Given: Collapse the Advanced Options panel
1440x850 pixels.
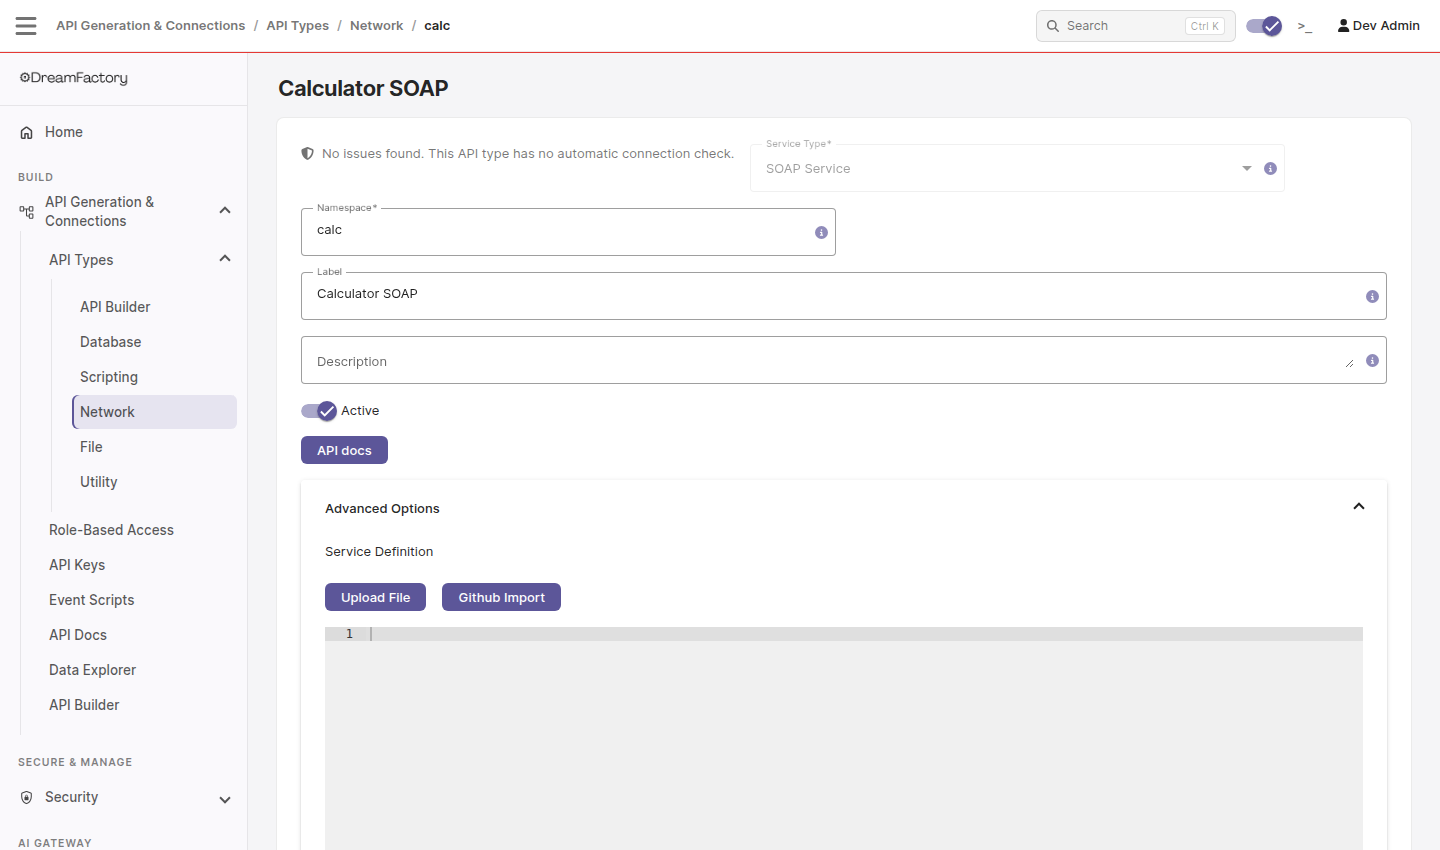Looking at the screenshot, I should 1359,506.
